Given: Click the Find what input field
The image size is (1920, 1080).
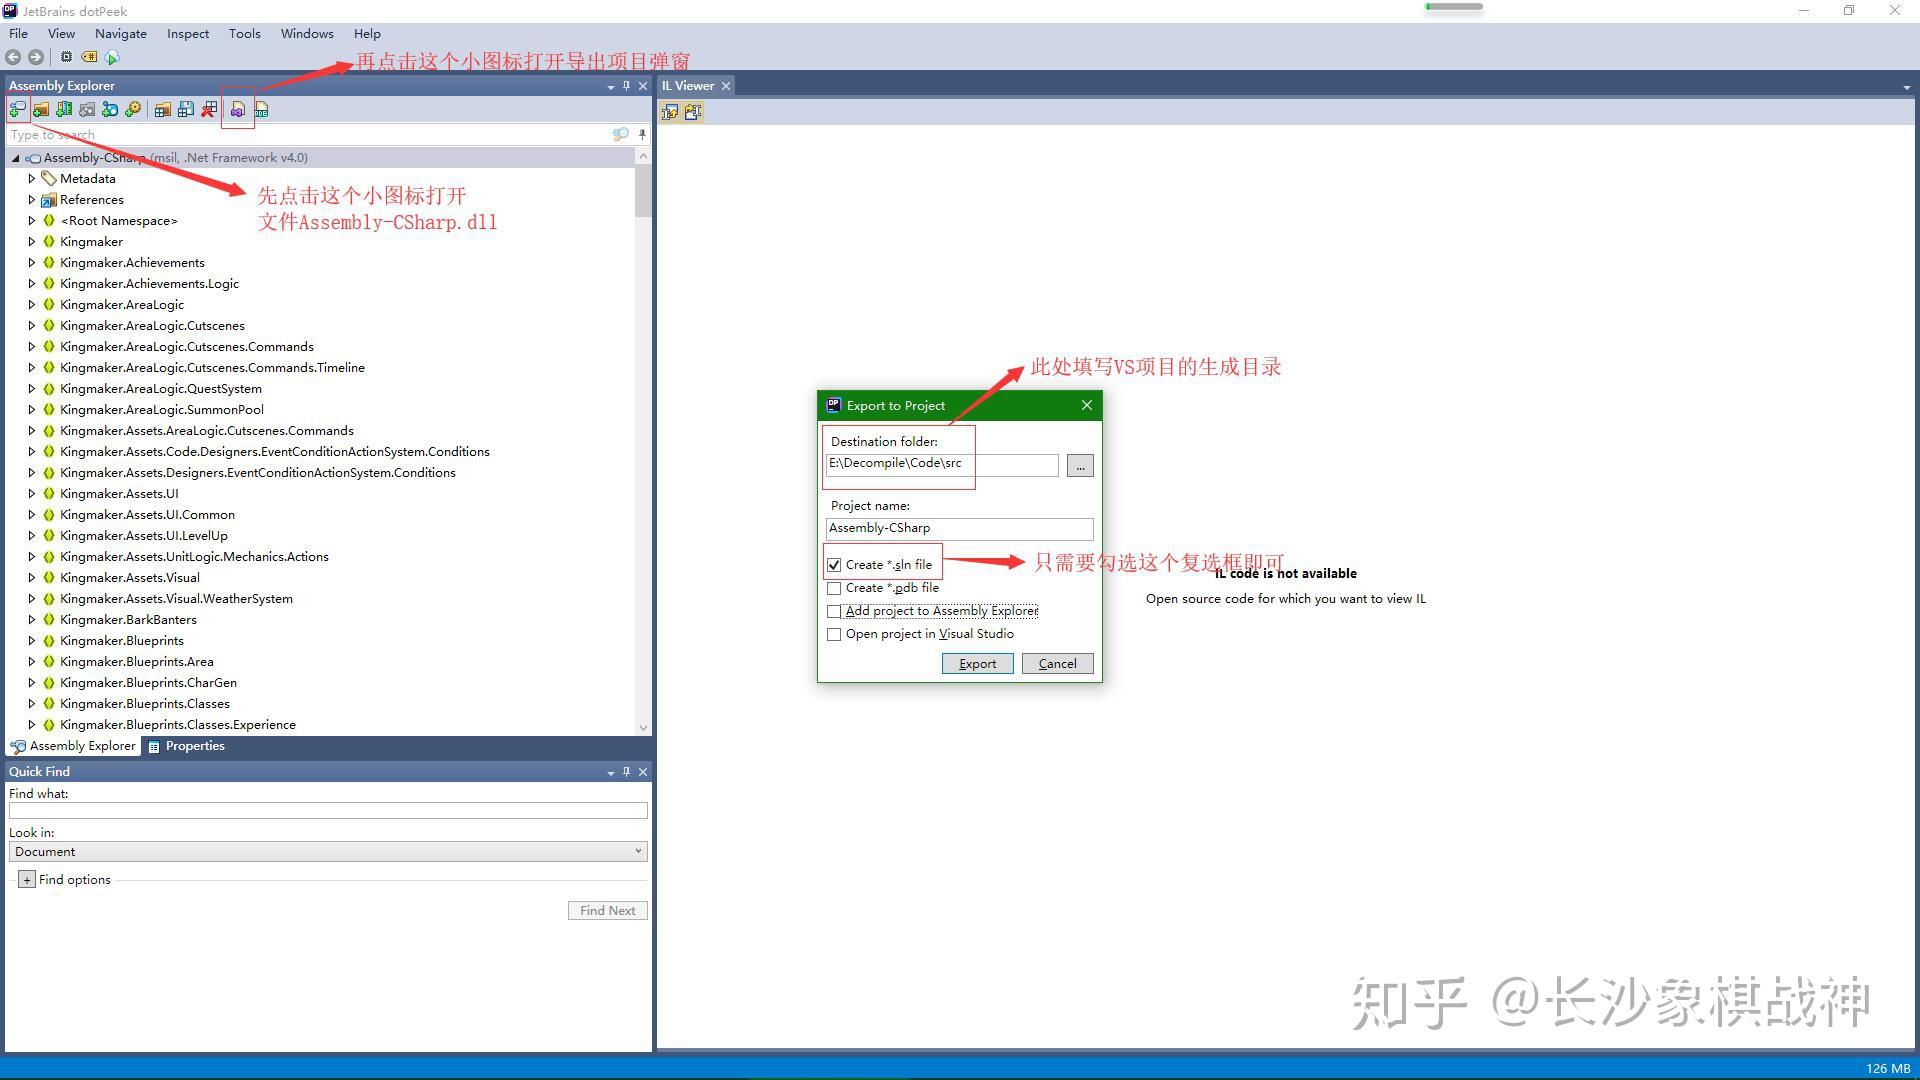Looking at the screenshot, I should (x=328, y=811).
